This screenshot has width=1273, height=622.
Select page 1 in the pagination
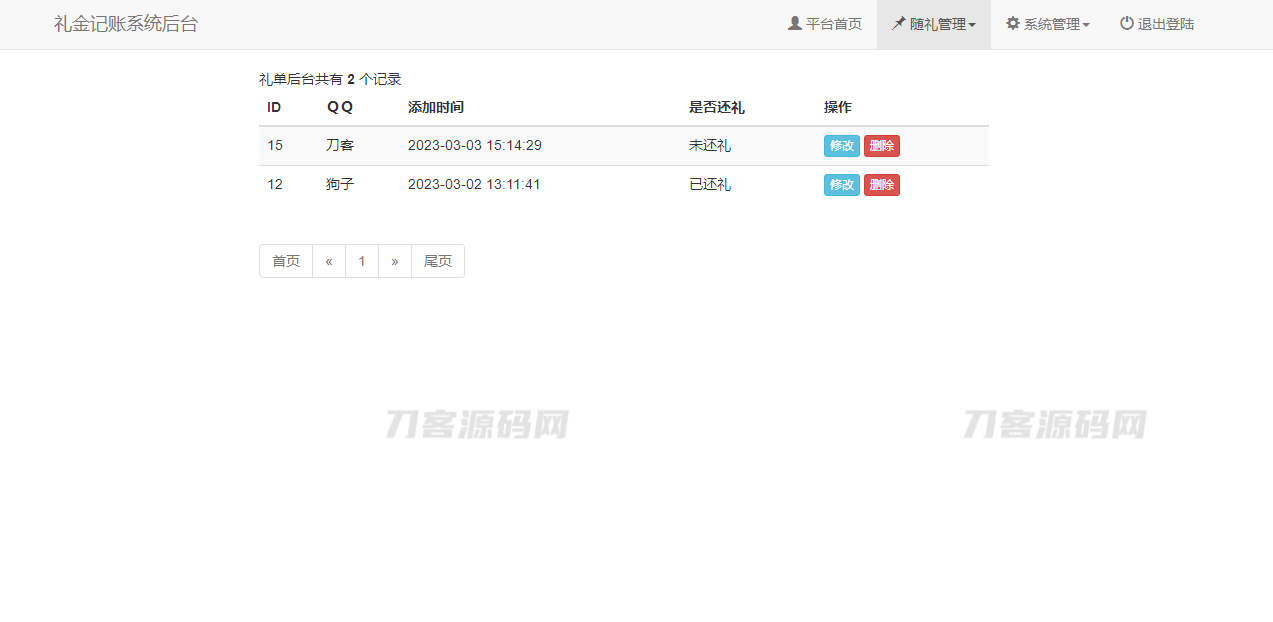[x=362, y=261]
